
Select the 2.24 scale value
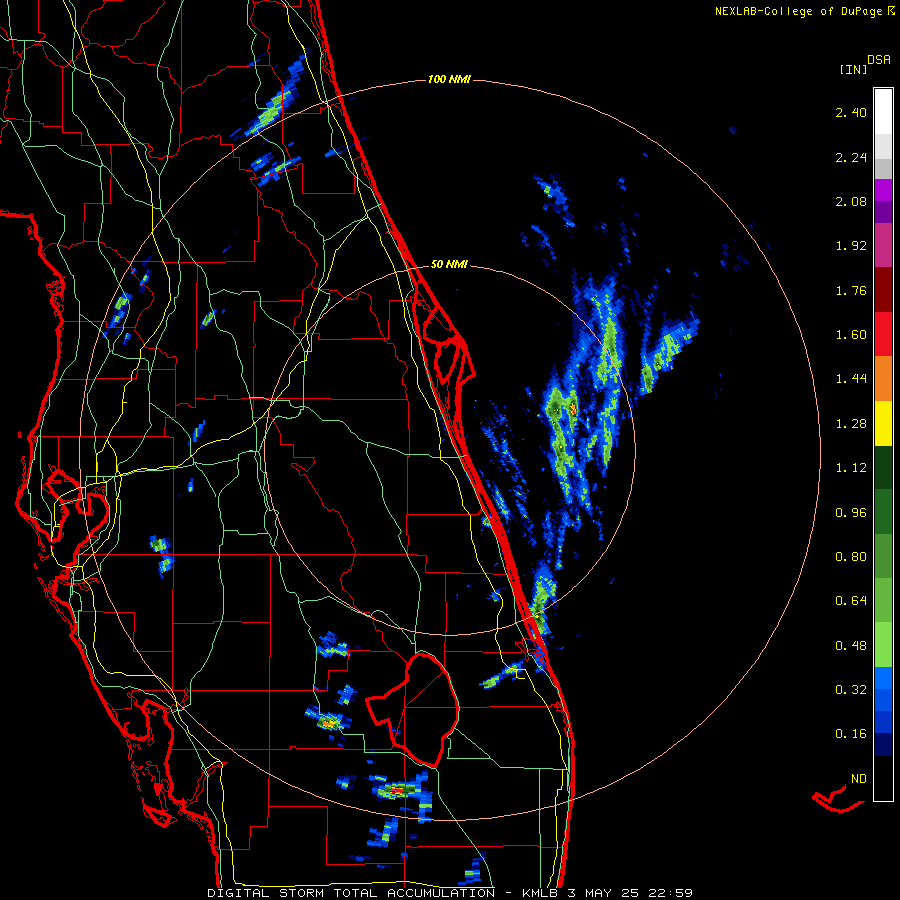tap(851, 157)
